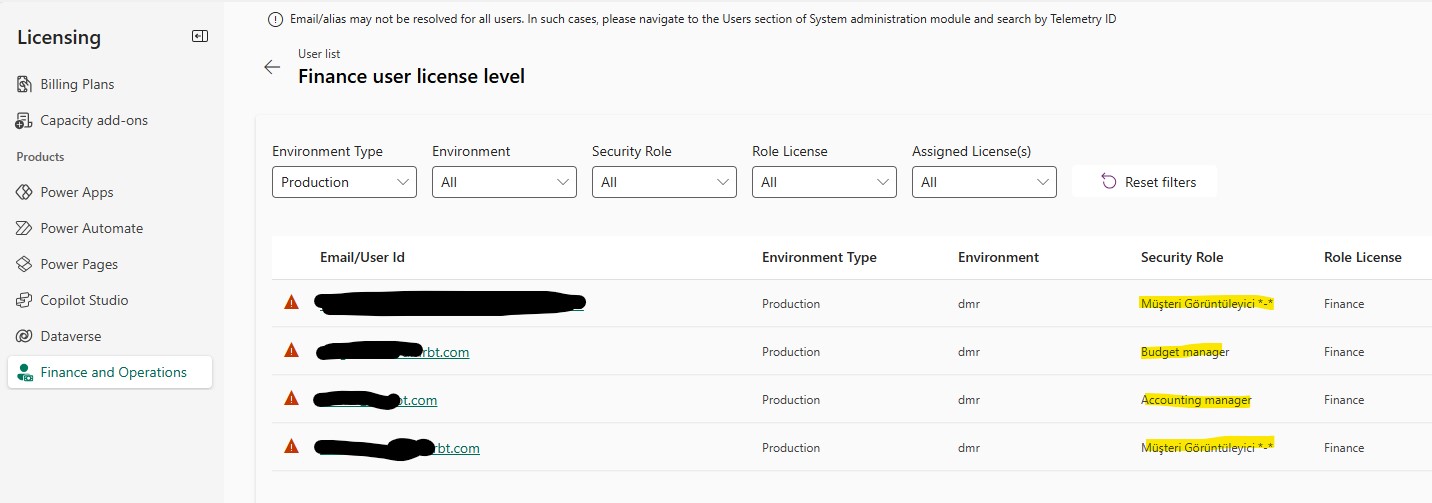Sort by Security Role column header
1432x503 pixels.
pos(1182,257)
